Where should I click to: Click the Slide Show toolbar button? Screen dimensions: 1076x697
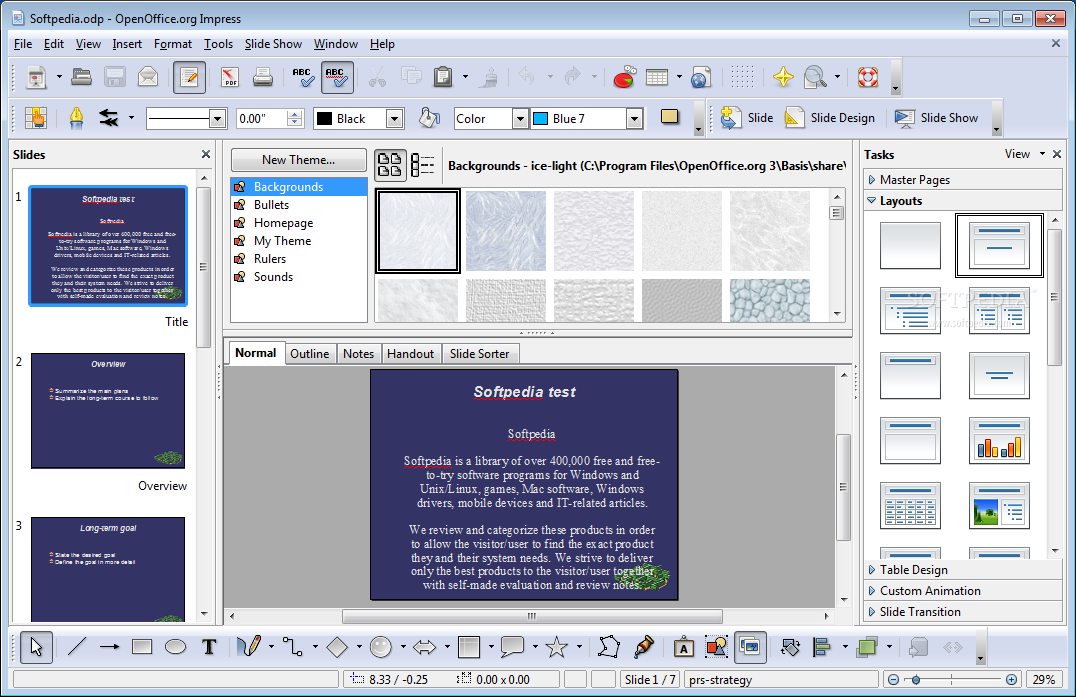point(937,118)
